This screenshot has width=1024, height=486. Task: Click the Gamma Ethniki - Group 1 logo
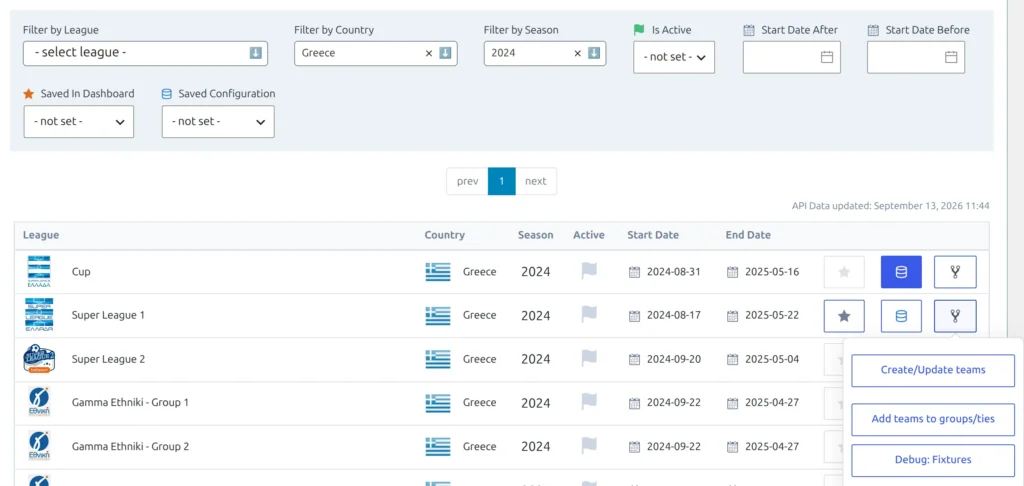coord(39,402)
